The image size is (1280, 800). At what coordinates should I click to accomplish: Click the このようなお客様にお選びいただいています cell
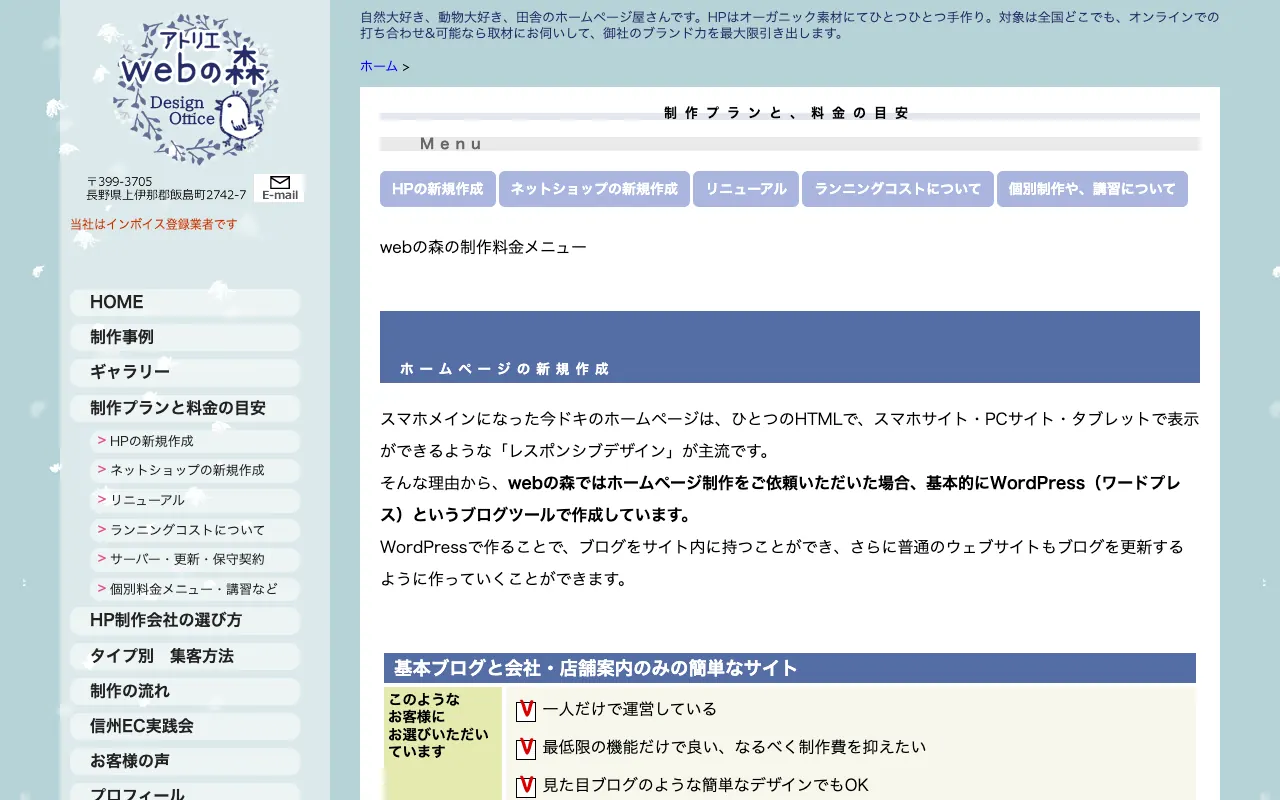pos(443,743)
